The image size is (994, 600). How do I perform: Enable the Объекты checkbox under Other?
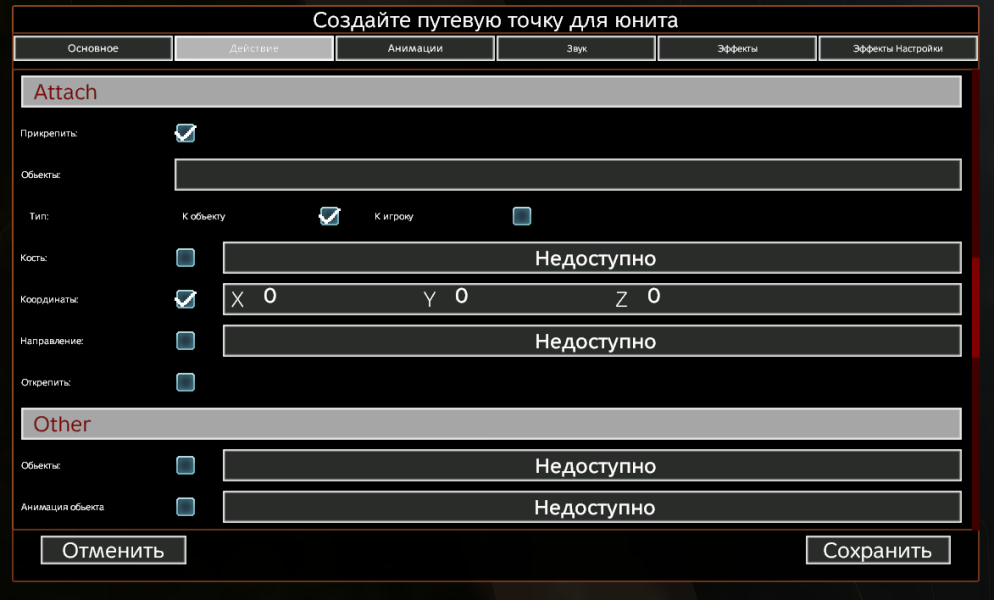185,465
